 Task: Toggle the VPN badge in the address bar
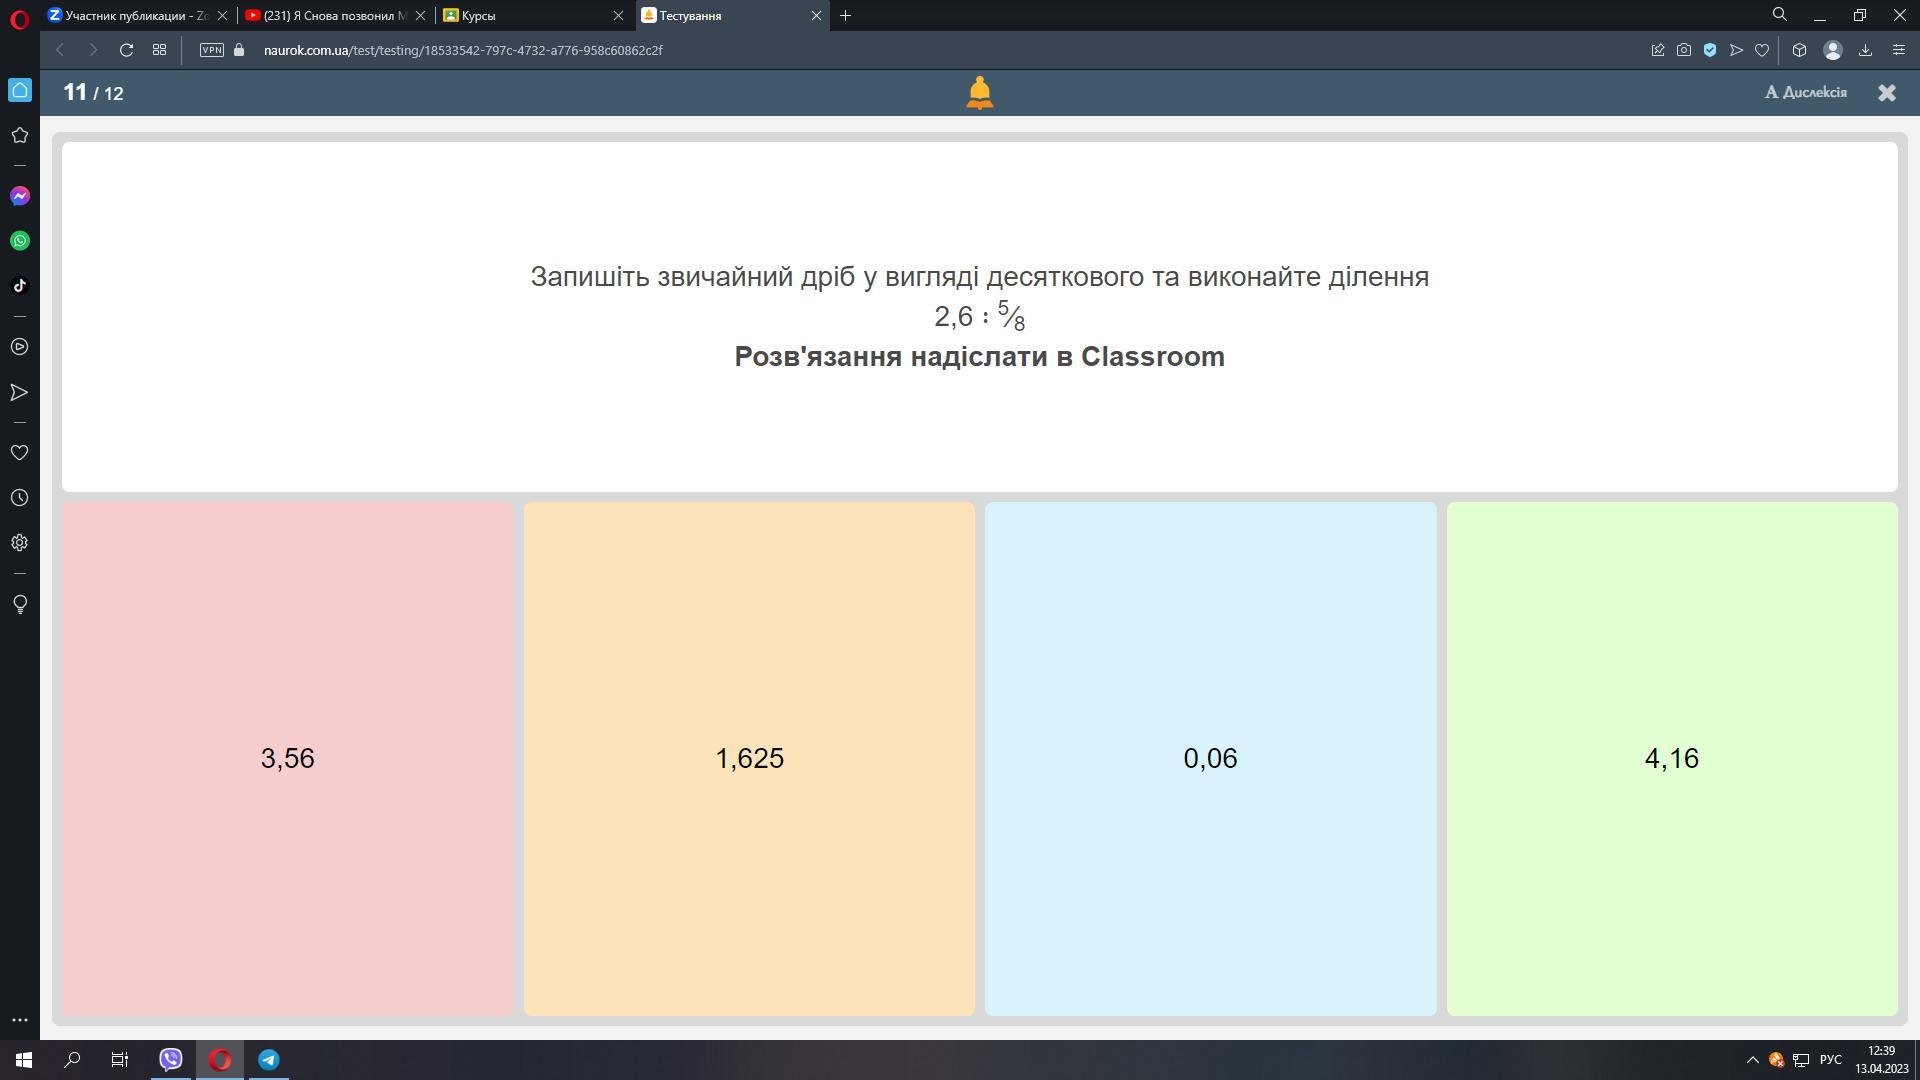pyautogui.click(x=211, y=50)
